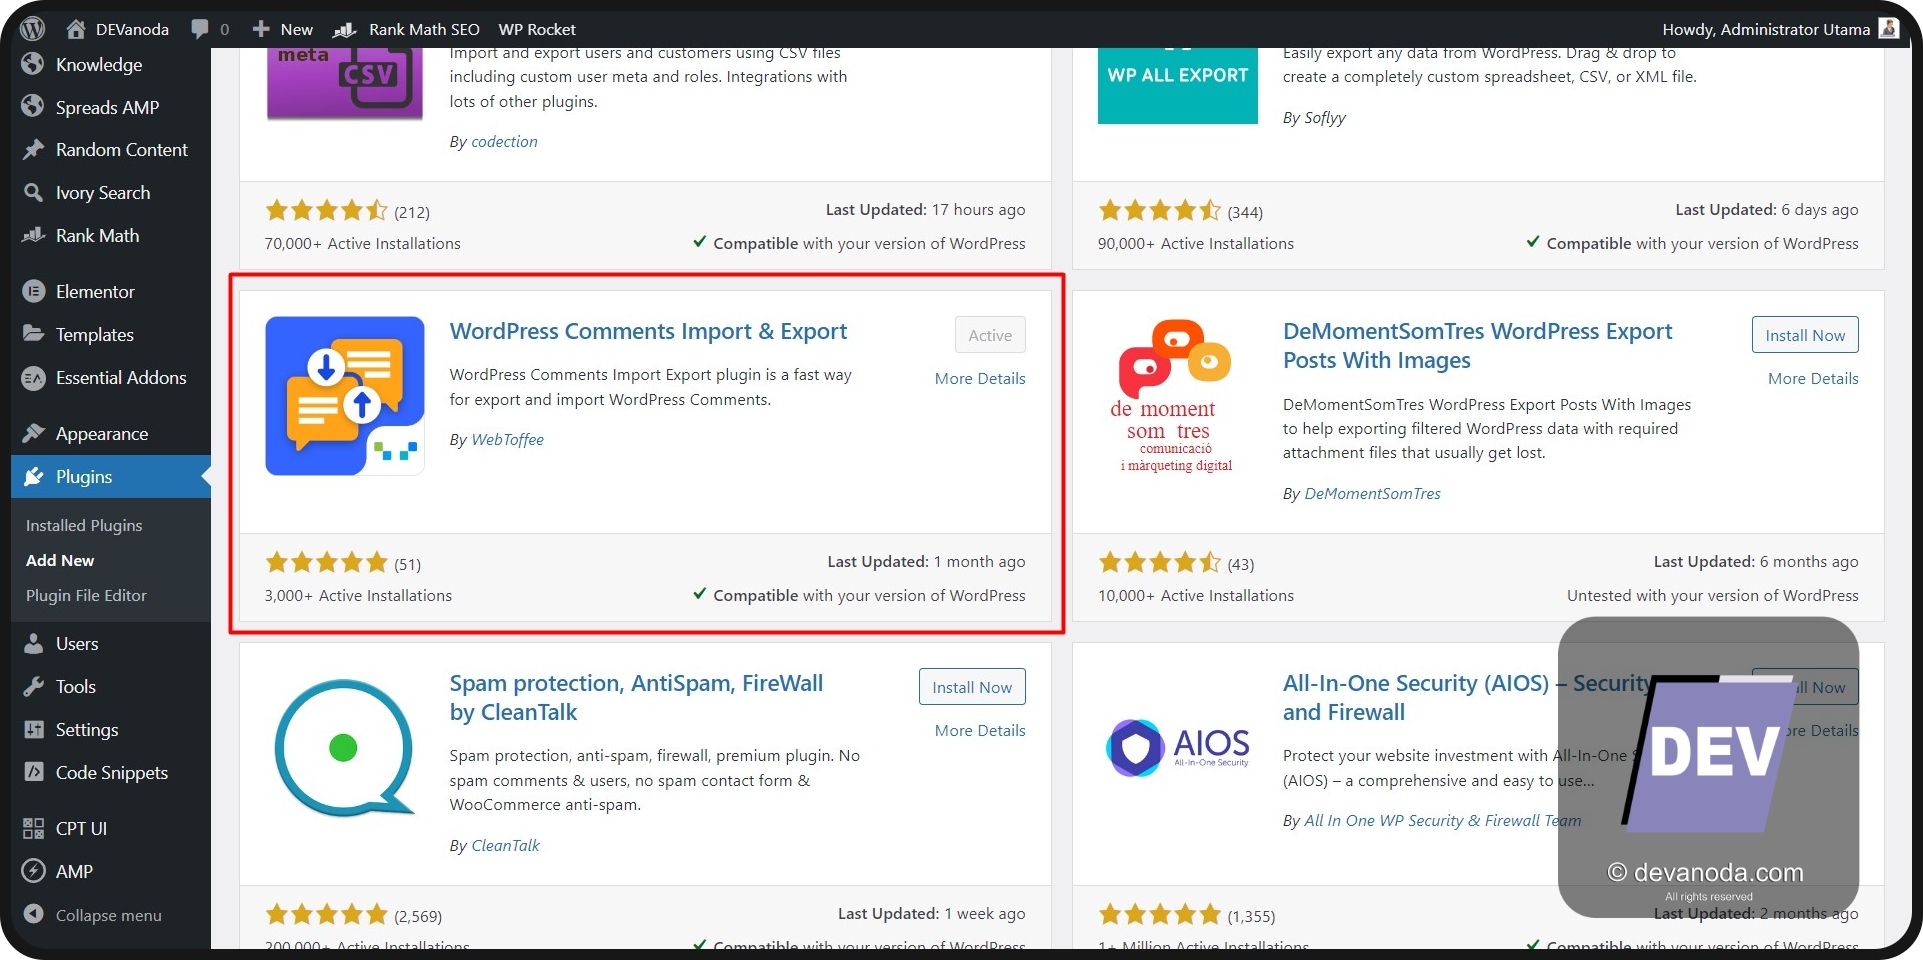Screen dimensions: 1923x960
Task: Open Code Snippets menu item
Action: coord(112,772)
